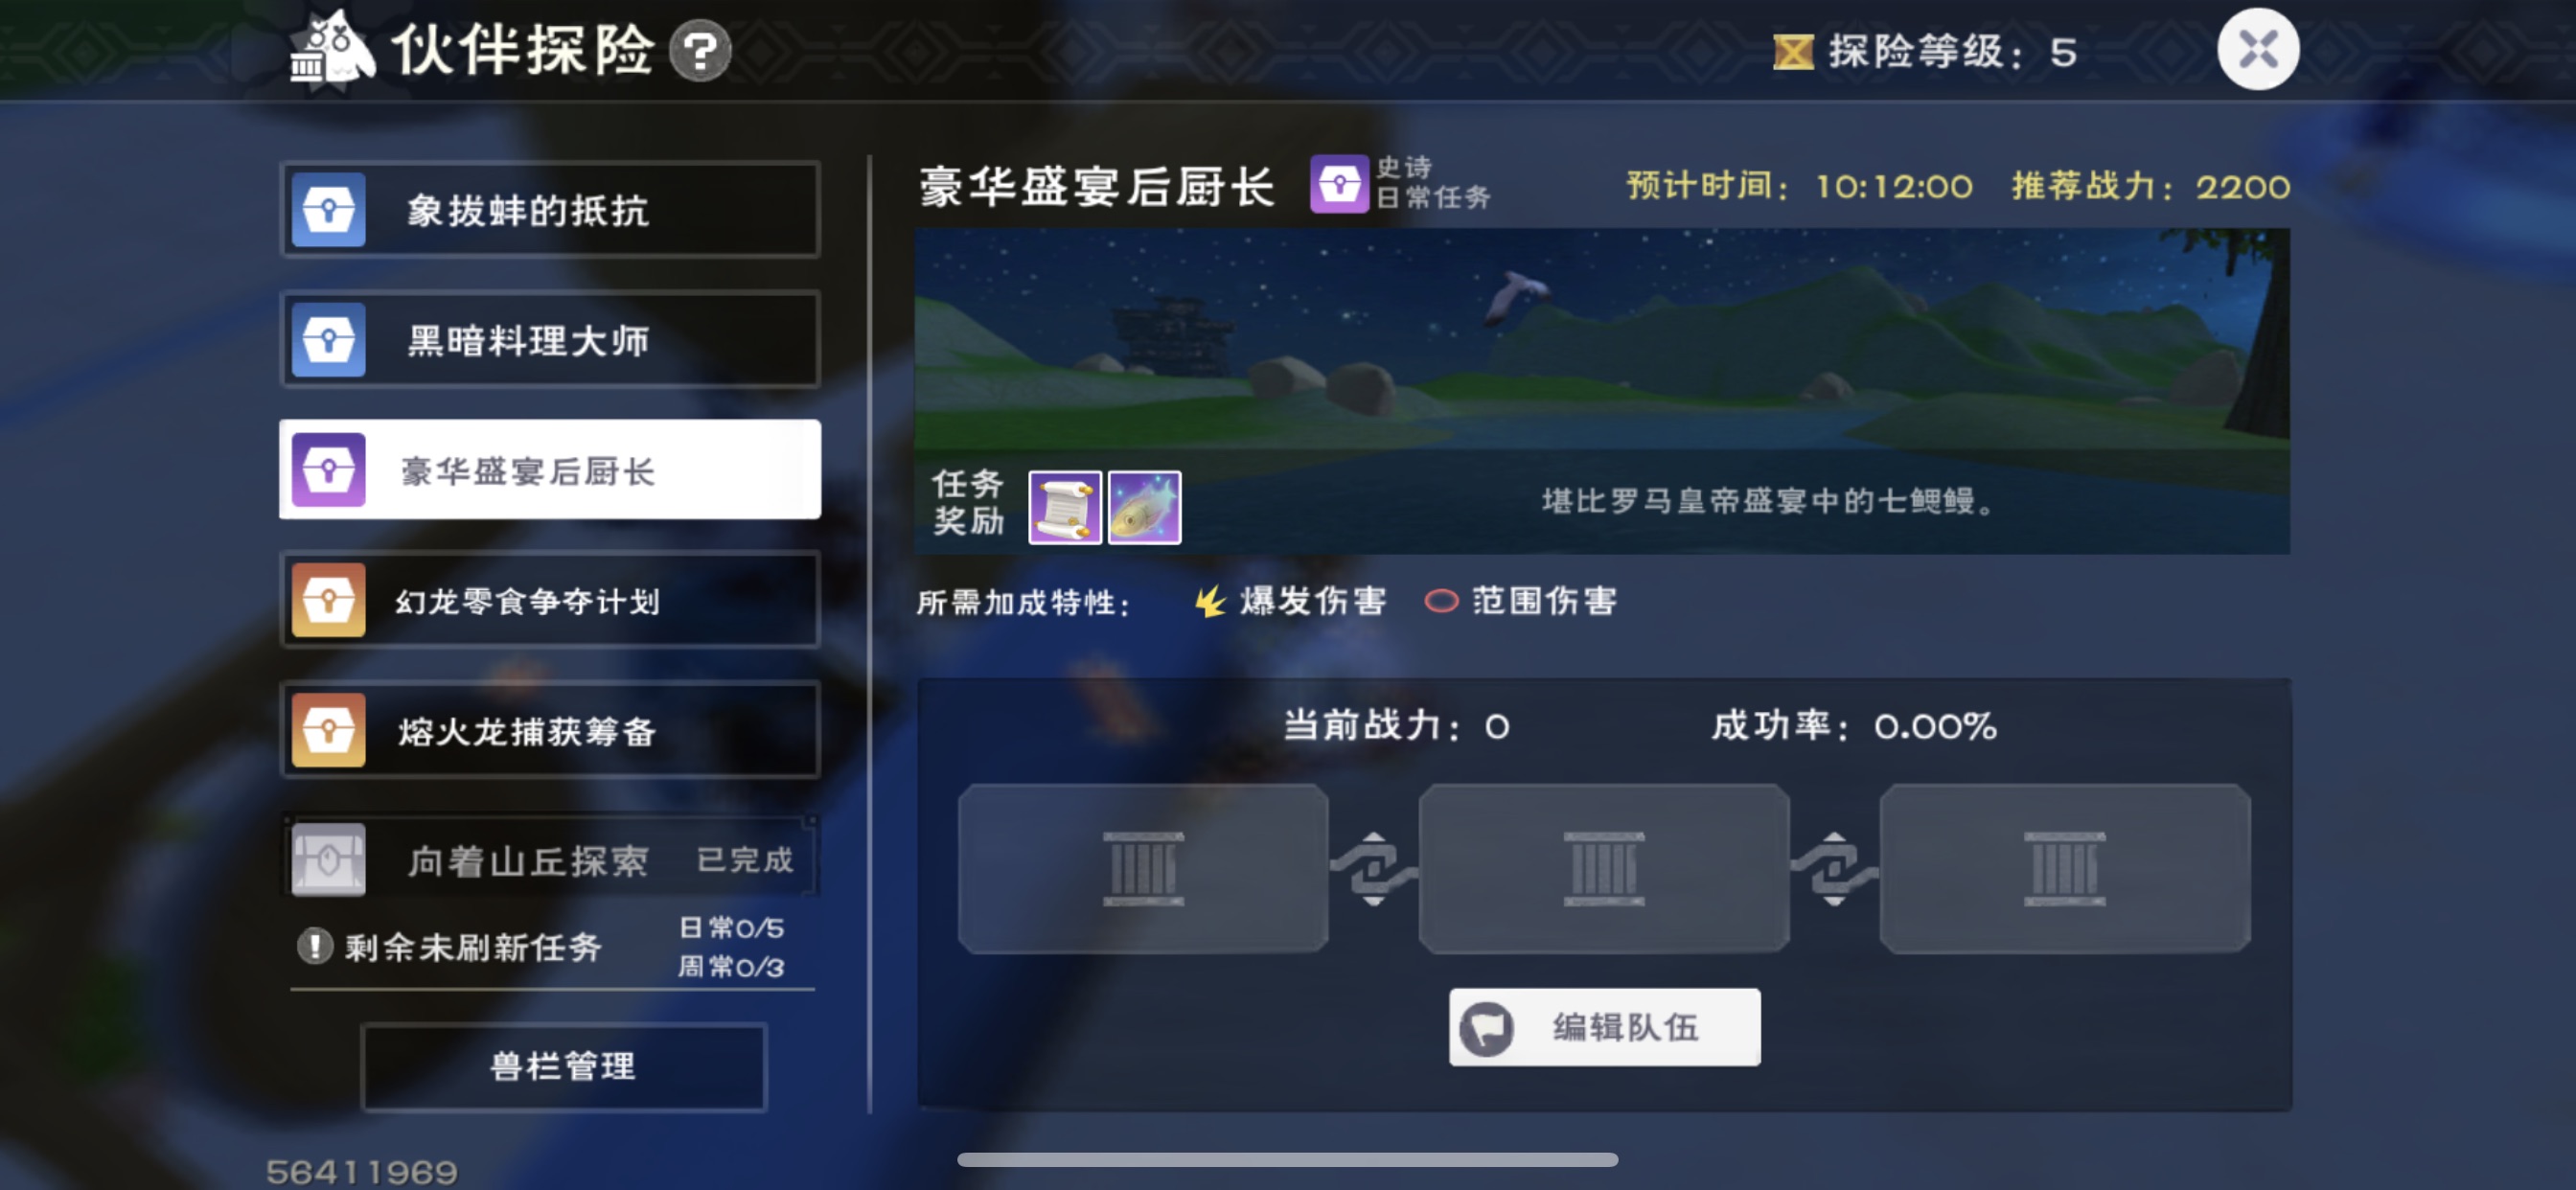Click the 范围伤害 area damage trait
Viewport: 2576px width, 1190px height.
click(1521, 601)
